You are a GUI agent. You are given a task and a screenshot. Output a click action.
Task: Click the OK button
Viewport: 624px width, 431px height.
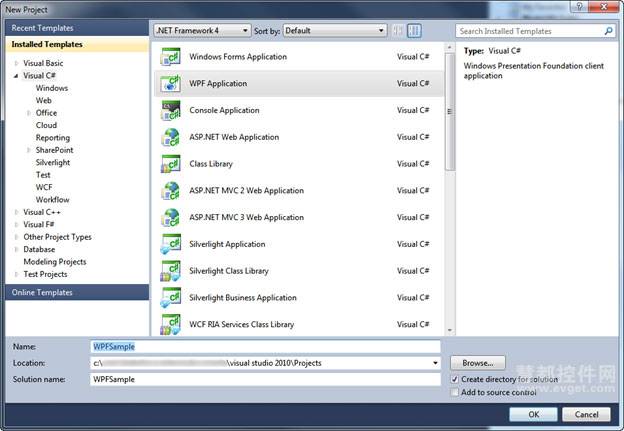533,414
